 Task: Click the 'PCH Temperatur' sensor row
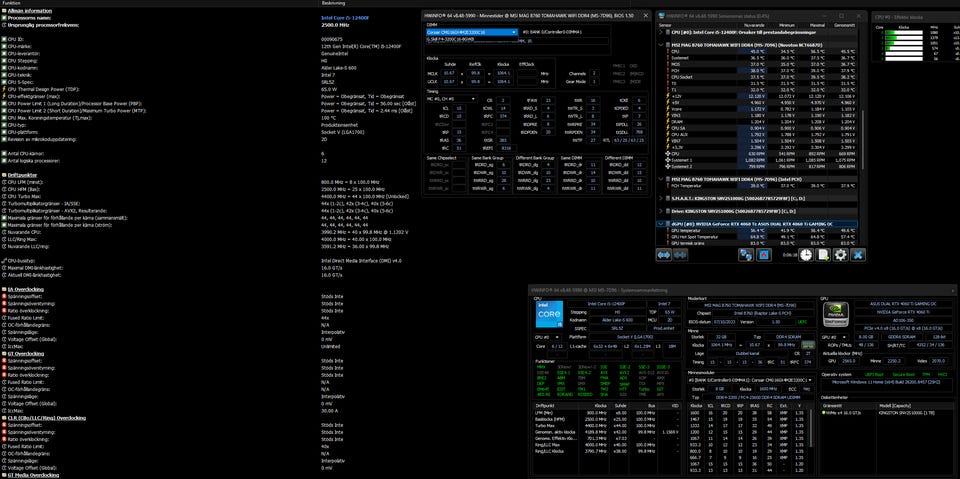[x=759, y=186]
